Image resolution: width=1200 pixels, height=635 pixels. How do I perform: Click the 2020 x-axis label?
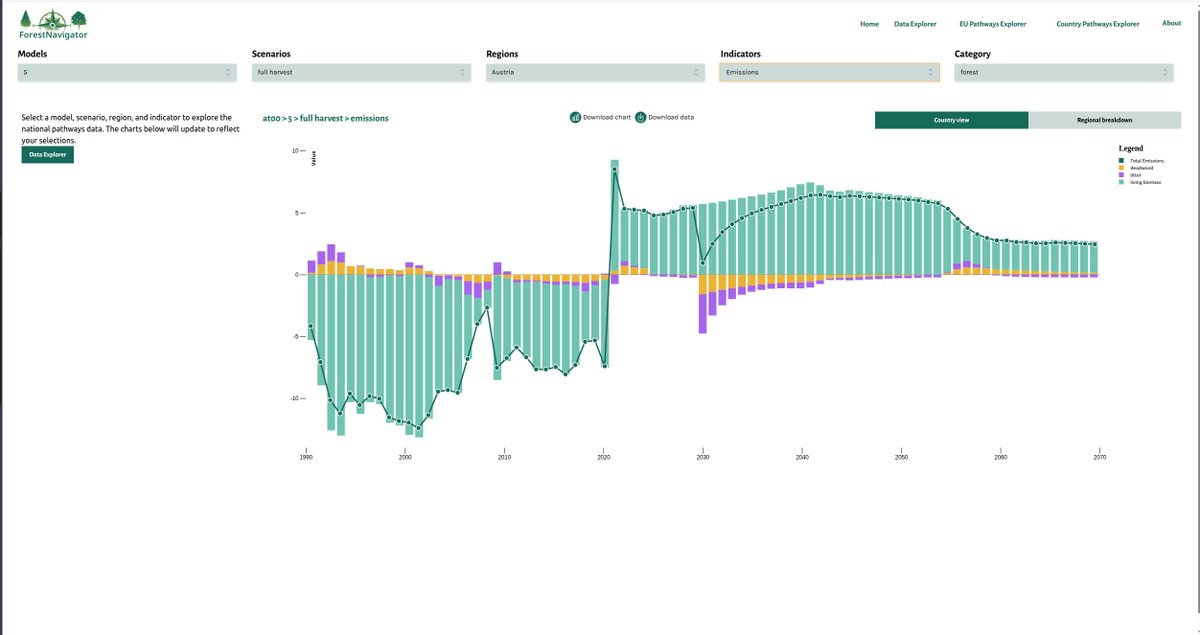[x=604, y=457]
